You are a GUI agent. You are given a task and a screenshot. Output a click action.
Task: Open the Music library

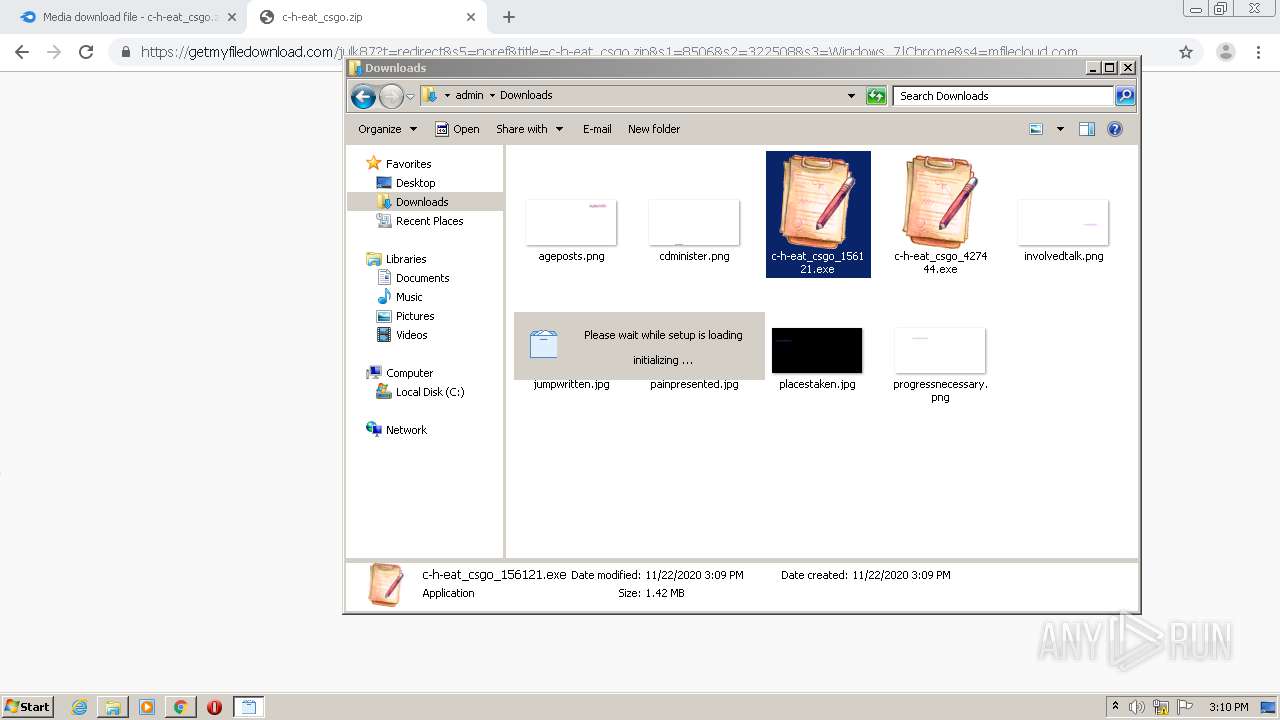pyautogui.click(x=400, y=297)
